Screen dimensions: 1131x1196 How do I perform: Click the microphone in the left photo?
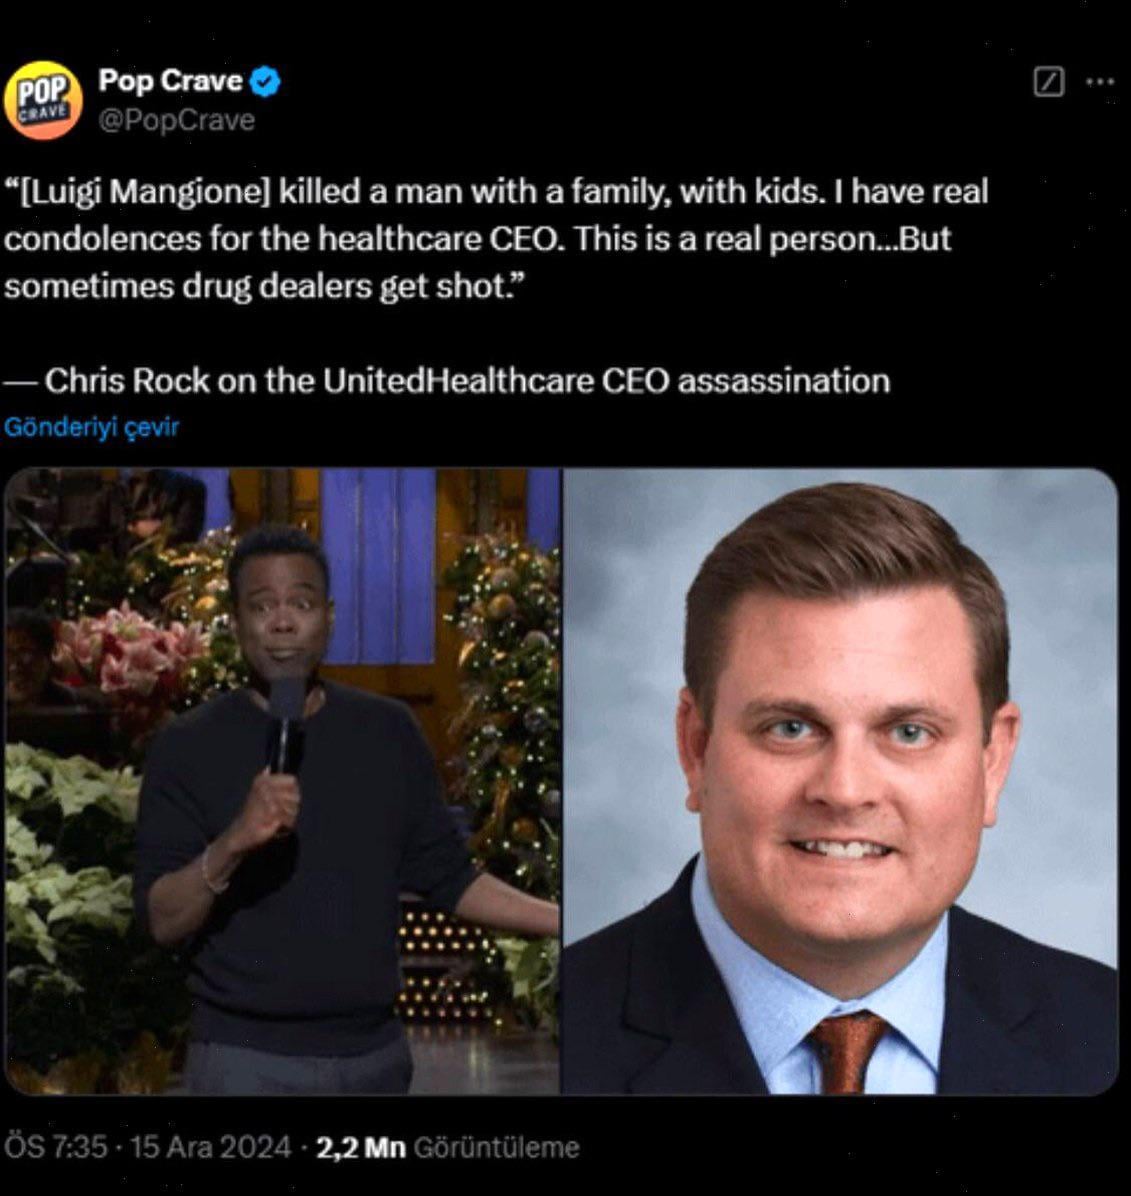tap(285, 725)
